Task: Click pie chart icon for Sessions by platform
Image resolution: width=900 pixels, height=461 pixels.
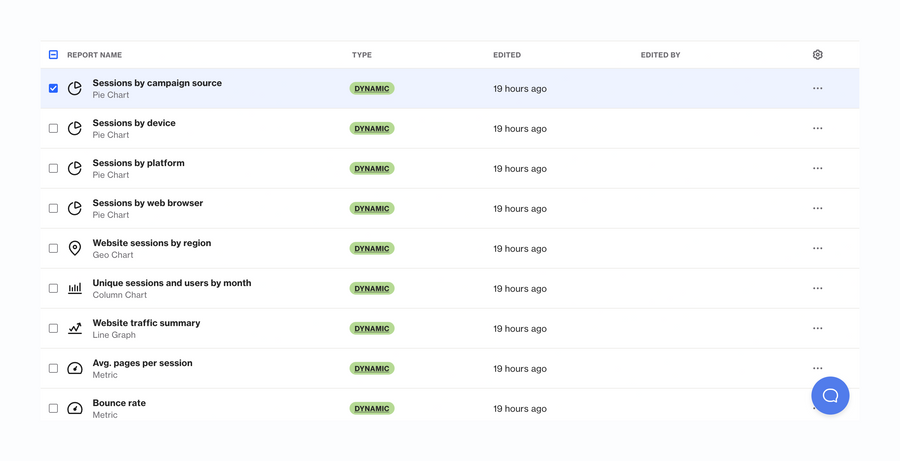Action: [75, 168]
